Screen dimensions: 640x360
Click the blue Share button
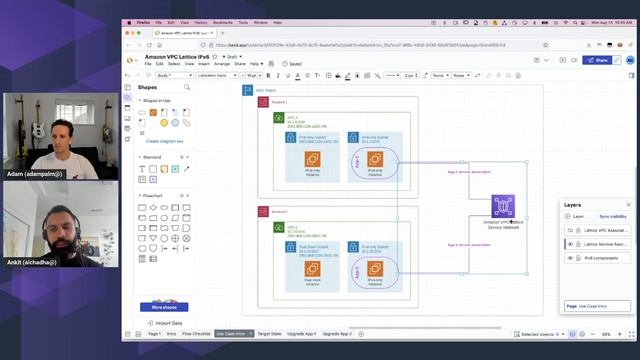tap(598, 60)
